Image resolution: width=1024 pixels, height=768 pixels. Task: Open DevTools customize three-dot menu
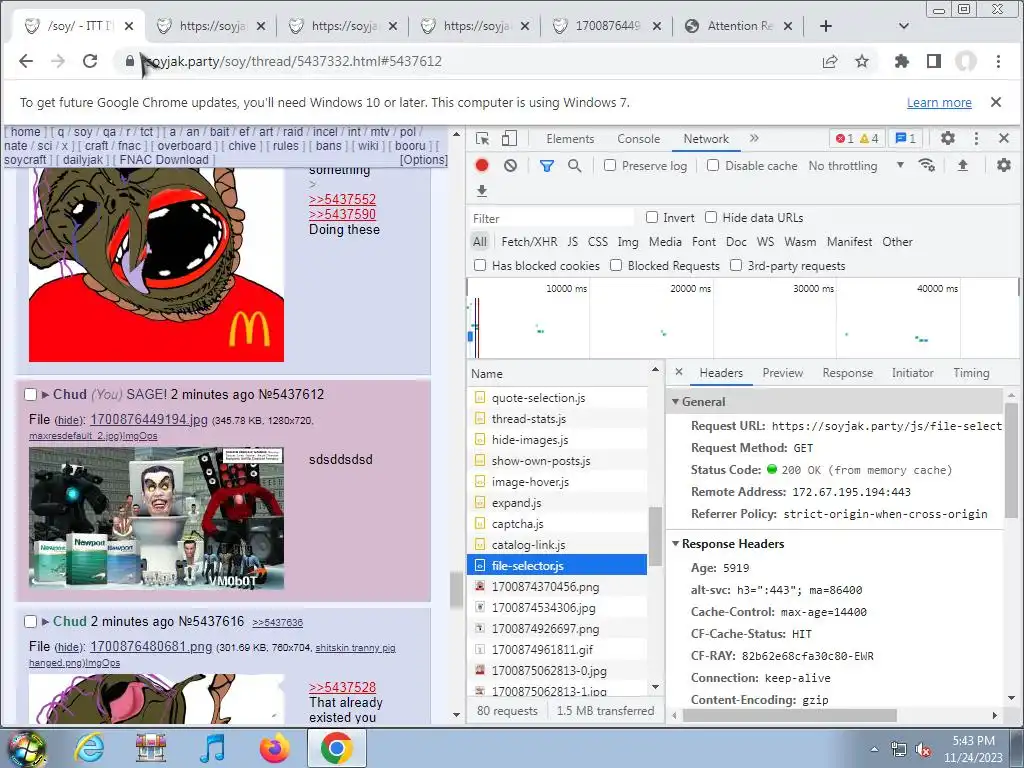[976, 138]
